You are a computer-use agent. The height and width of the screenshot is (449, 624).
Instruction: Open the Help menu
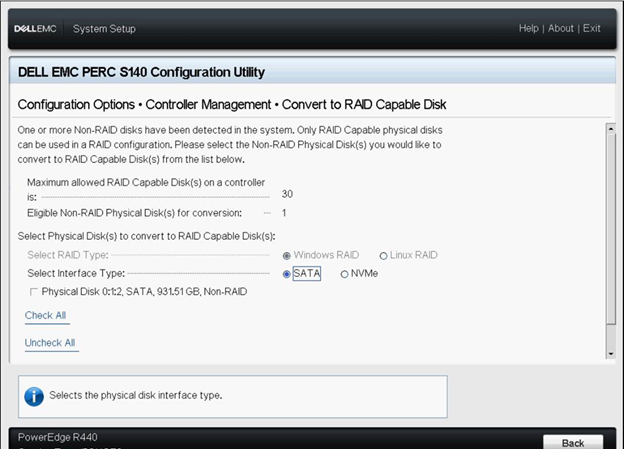point(528,28)
